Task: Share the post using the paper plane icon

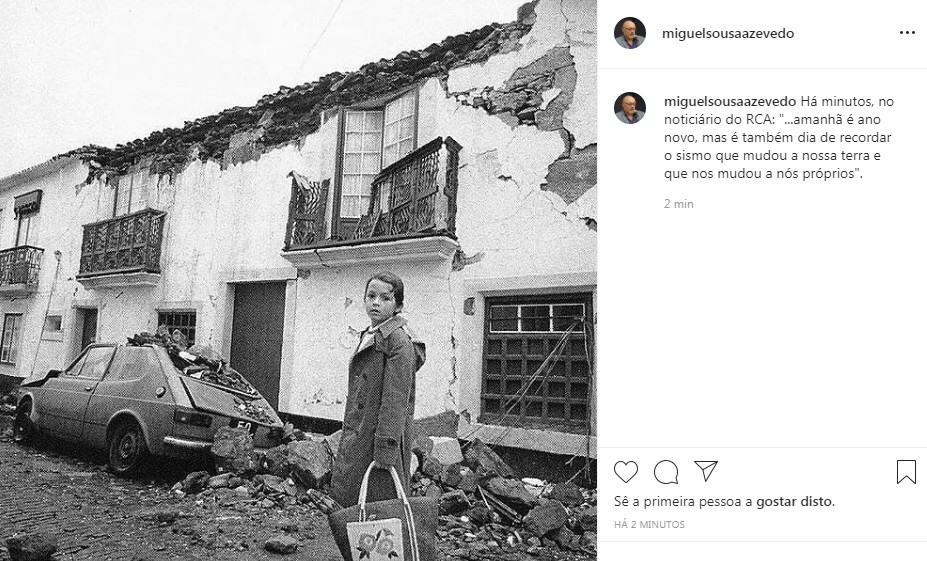Action: click(706, 471)
